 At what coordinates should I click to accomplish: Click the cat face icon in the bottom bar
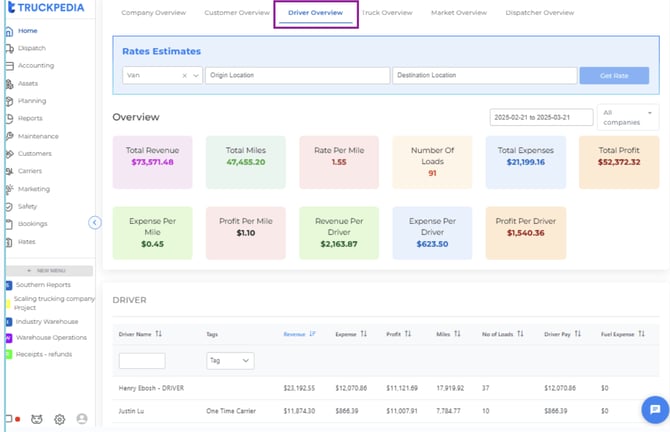tap(37, 419)
